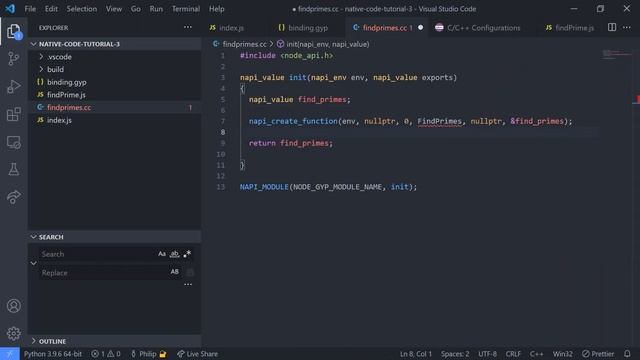Image resolution: width=640 pixels, height=360 pixels.
Task: Click Python 3.9.6 64-bit interpreter status
Action: (53, 354)
